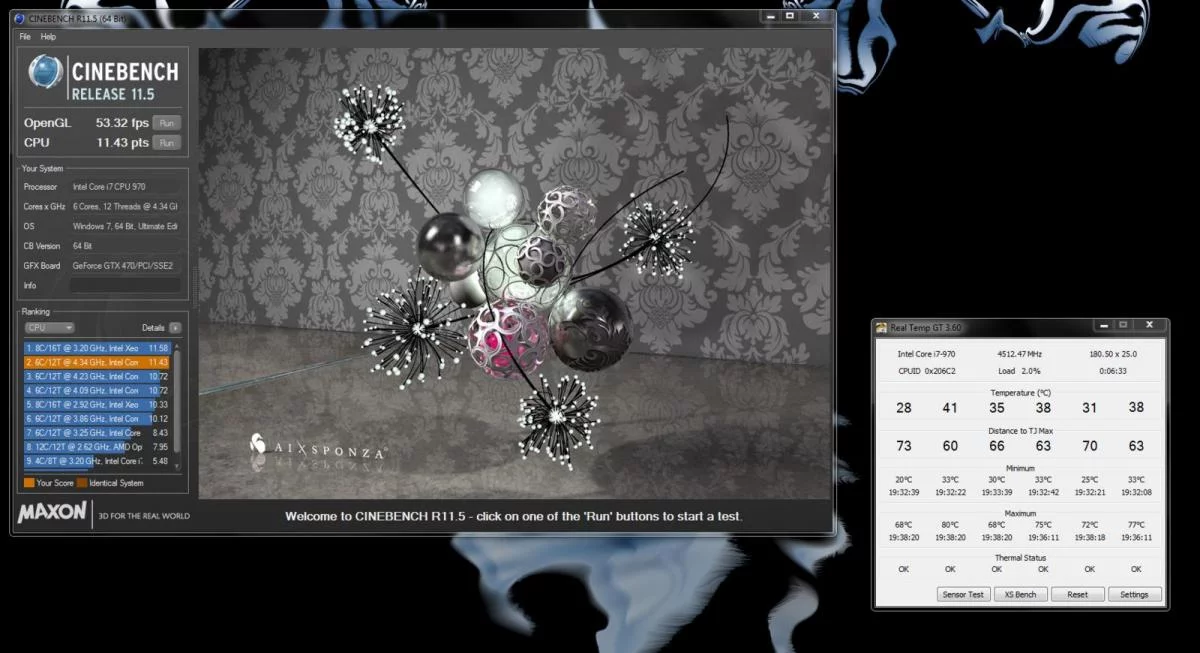Click the TJ Max distance value 60
The width and height of the screenshot is (1200, 653).
click(950, 446)
